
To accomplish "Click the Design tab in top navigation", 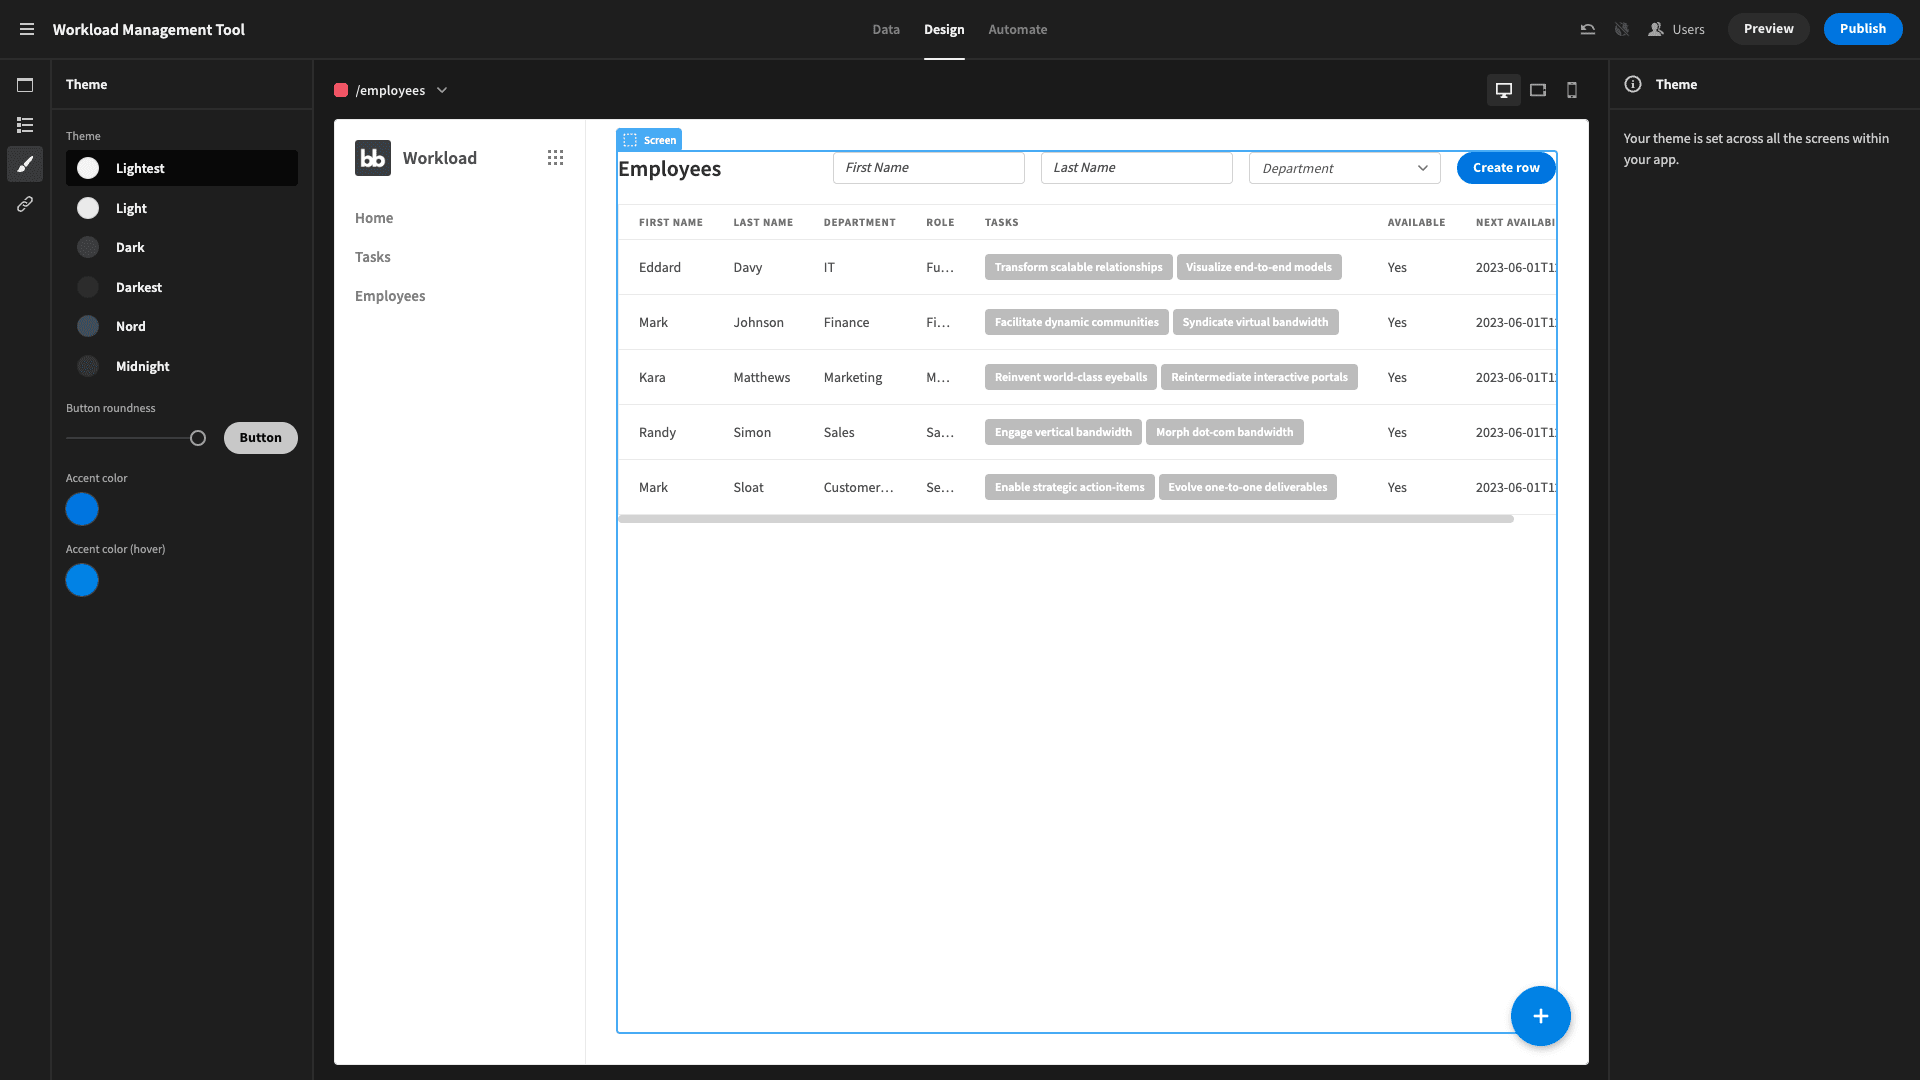I will [944, 29].
